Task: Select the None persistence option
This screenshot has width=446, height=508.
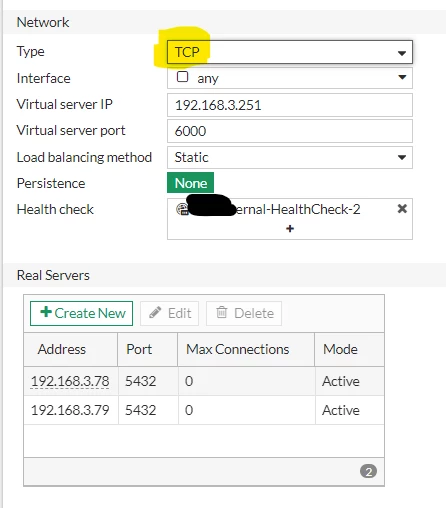Action: pos(190,183)
